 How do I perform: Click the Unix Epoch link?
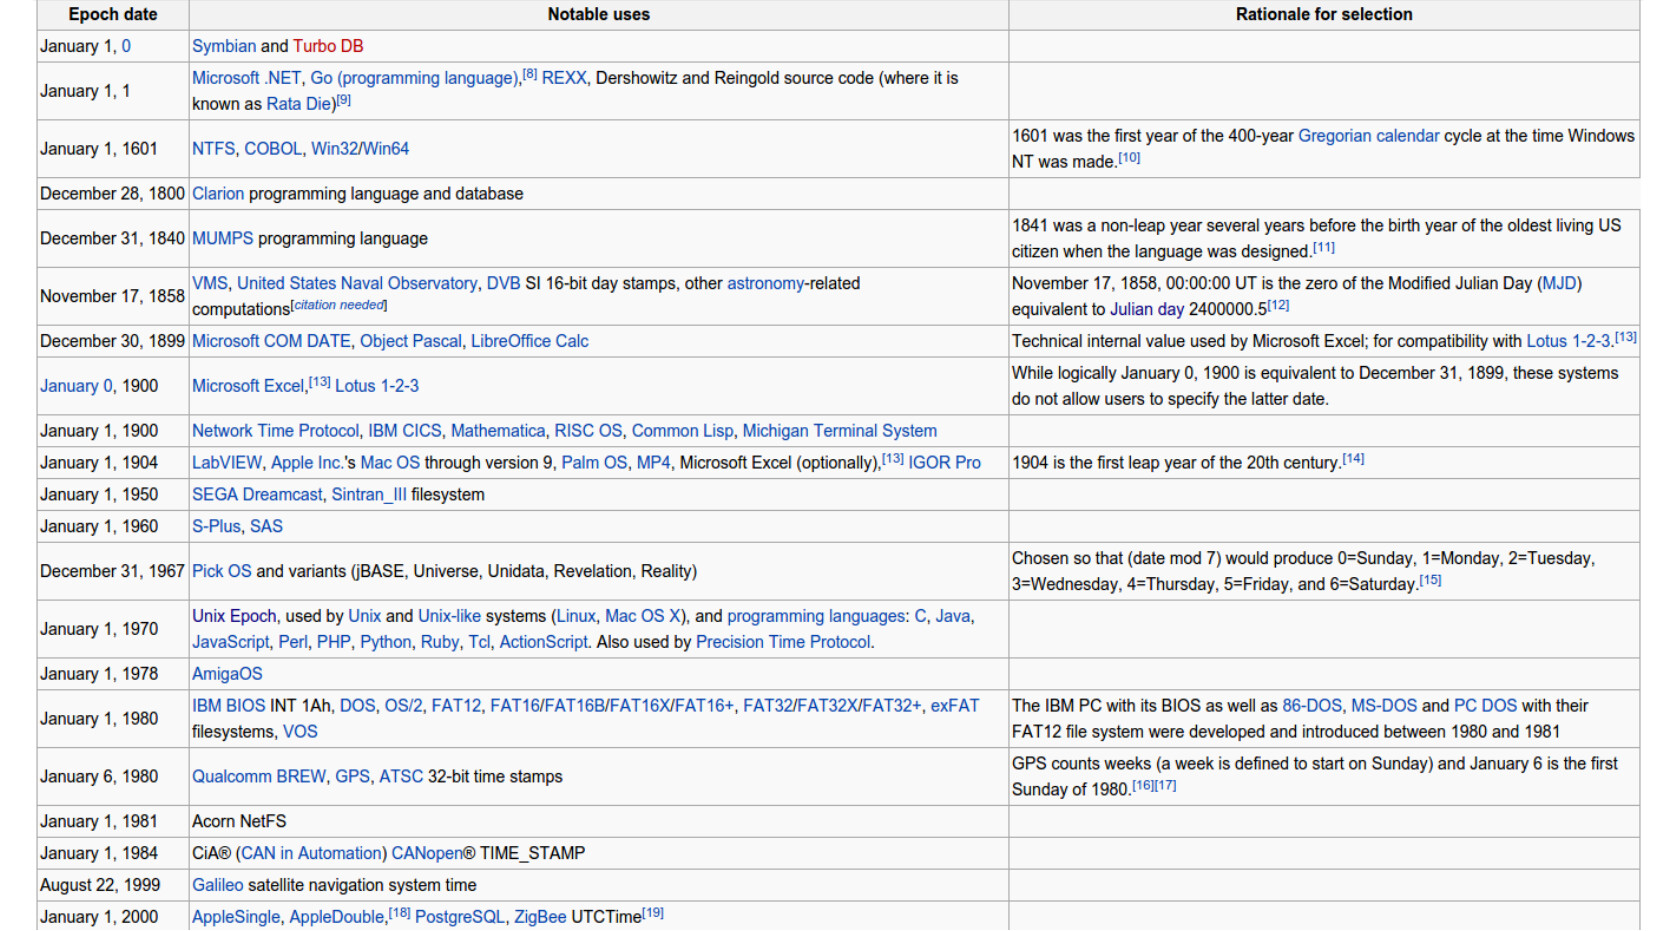click(x=234, y=617)
